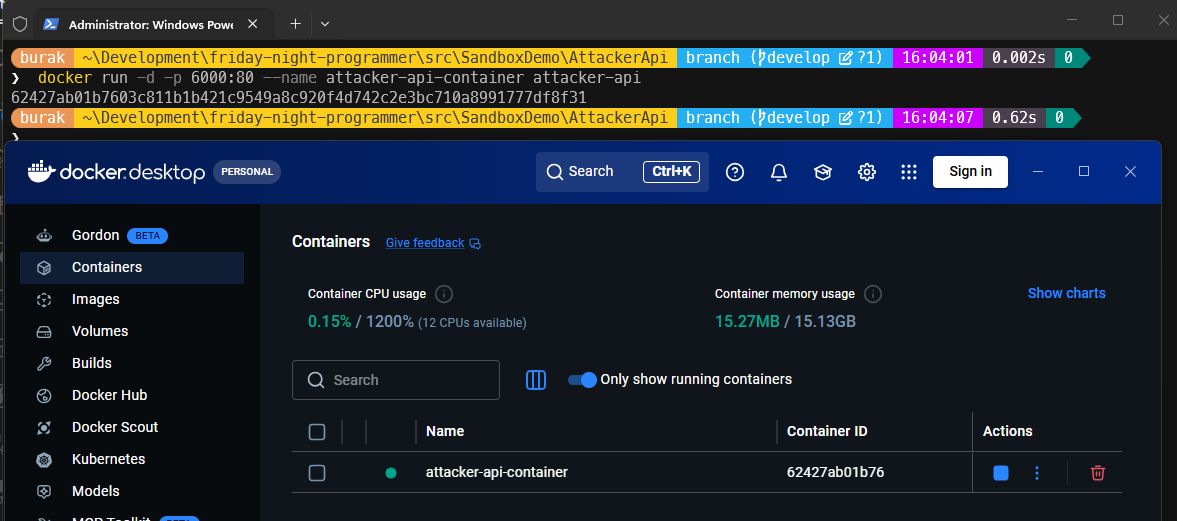This screenshot has height=521, width=1177.
Task: Click the manage columns icon
Action: pyautogui.click(x=536, y=380)
